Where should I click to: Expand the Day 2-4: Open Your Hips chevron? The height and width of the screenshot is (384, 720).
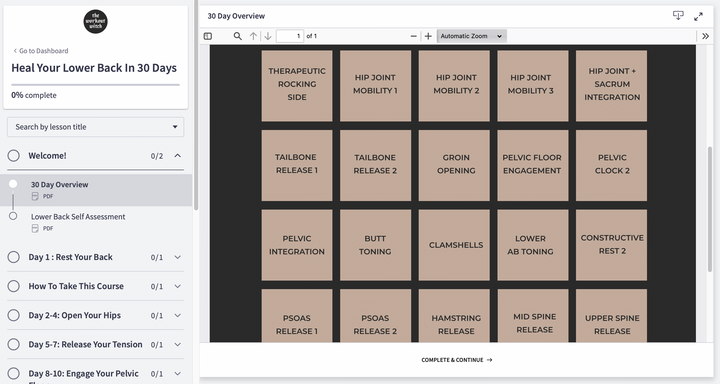(178, 316)
